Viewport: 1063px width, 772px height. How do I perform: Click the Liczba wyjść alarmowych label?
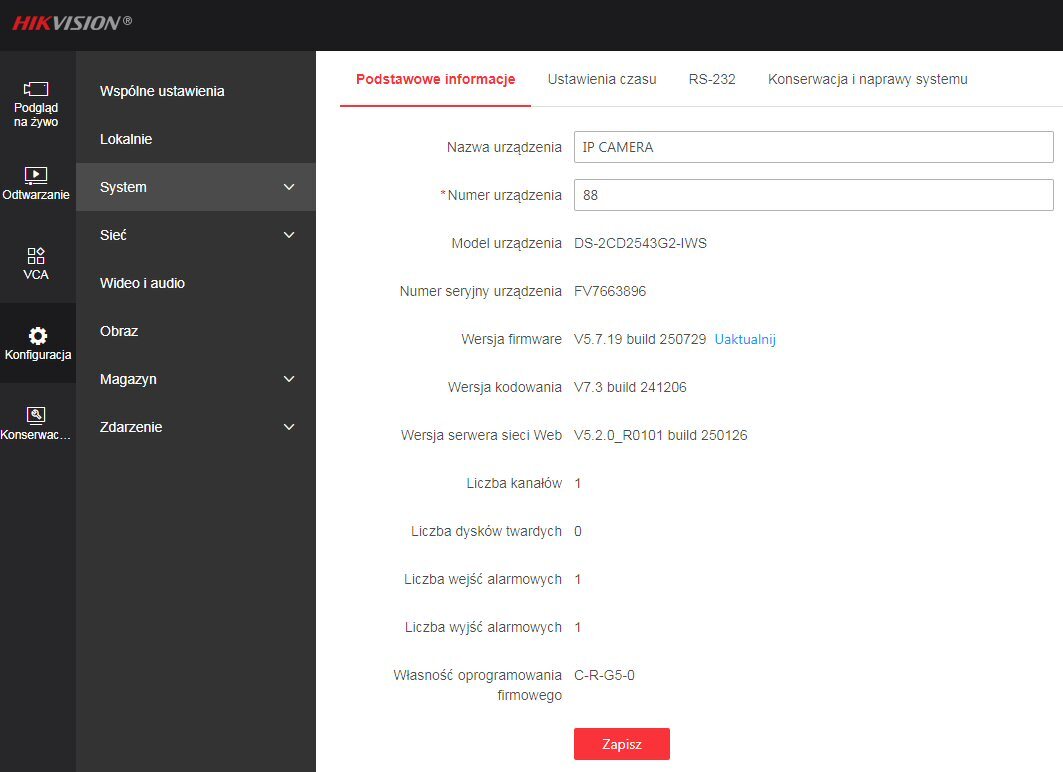click(x=483, y=628)
